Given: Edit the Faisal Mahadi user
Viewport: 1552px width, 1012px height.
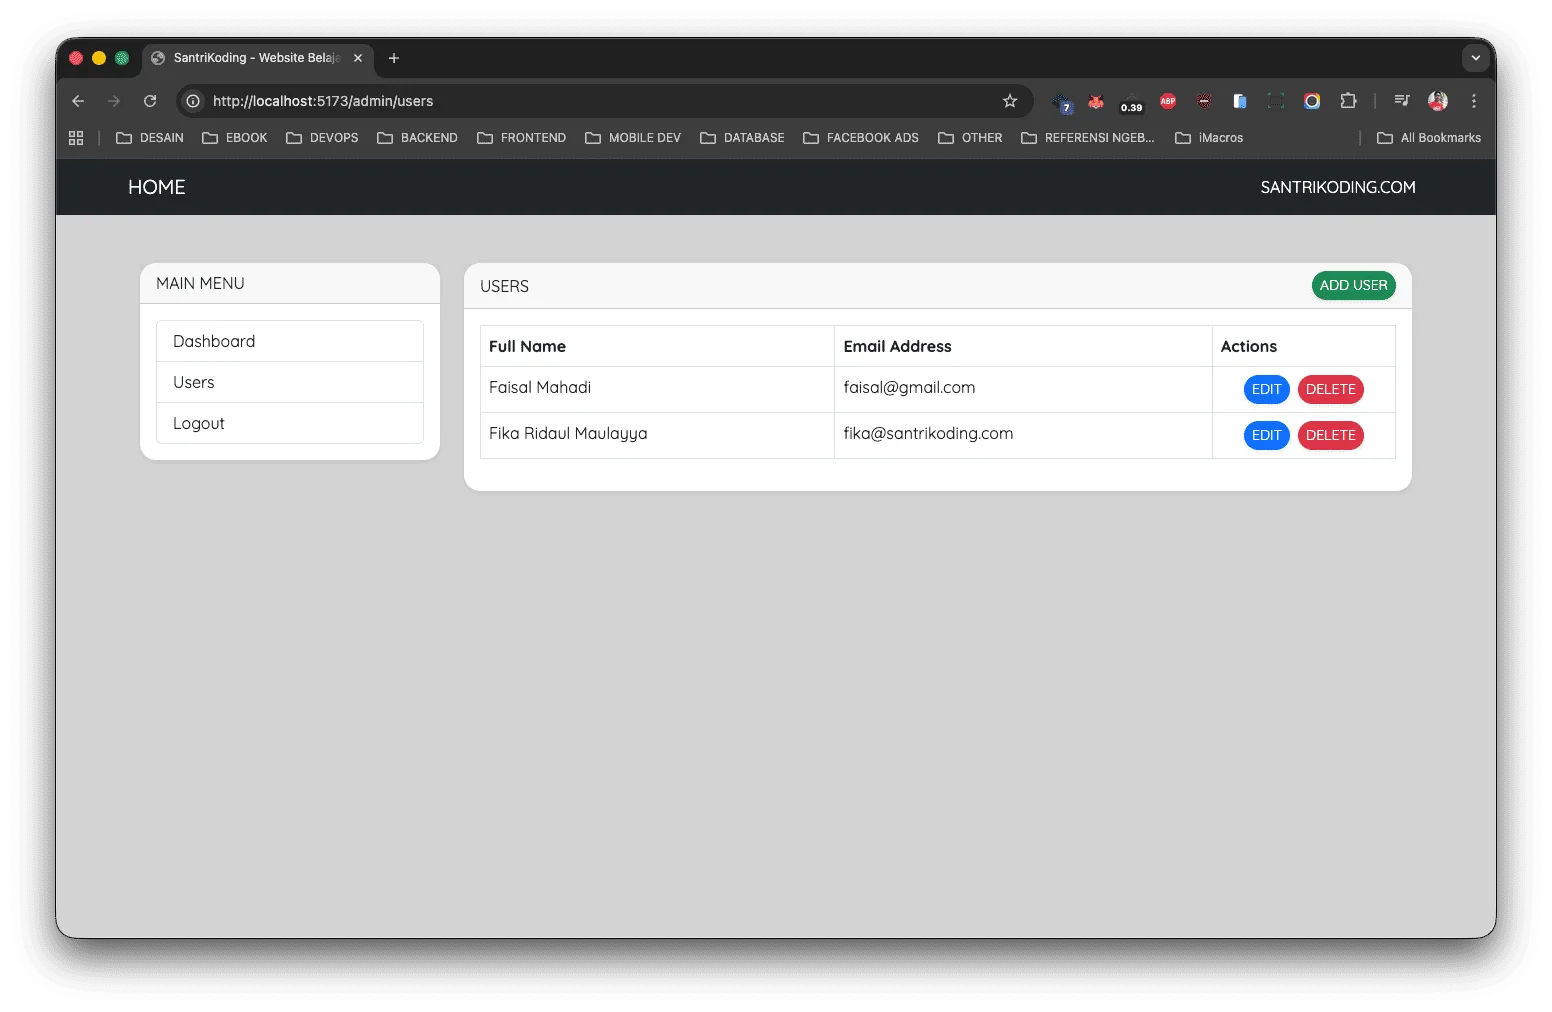Looking at the screenshot, I should pos(1266,389).
